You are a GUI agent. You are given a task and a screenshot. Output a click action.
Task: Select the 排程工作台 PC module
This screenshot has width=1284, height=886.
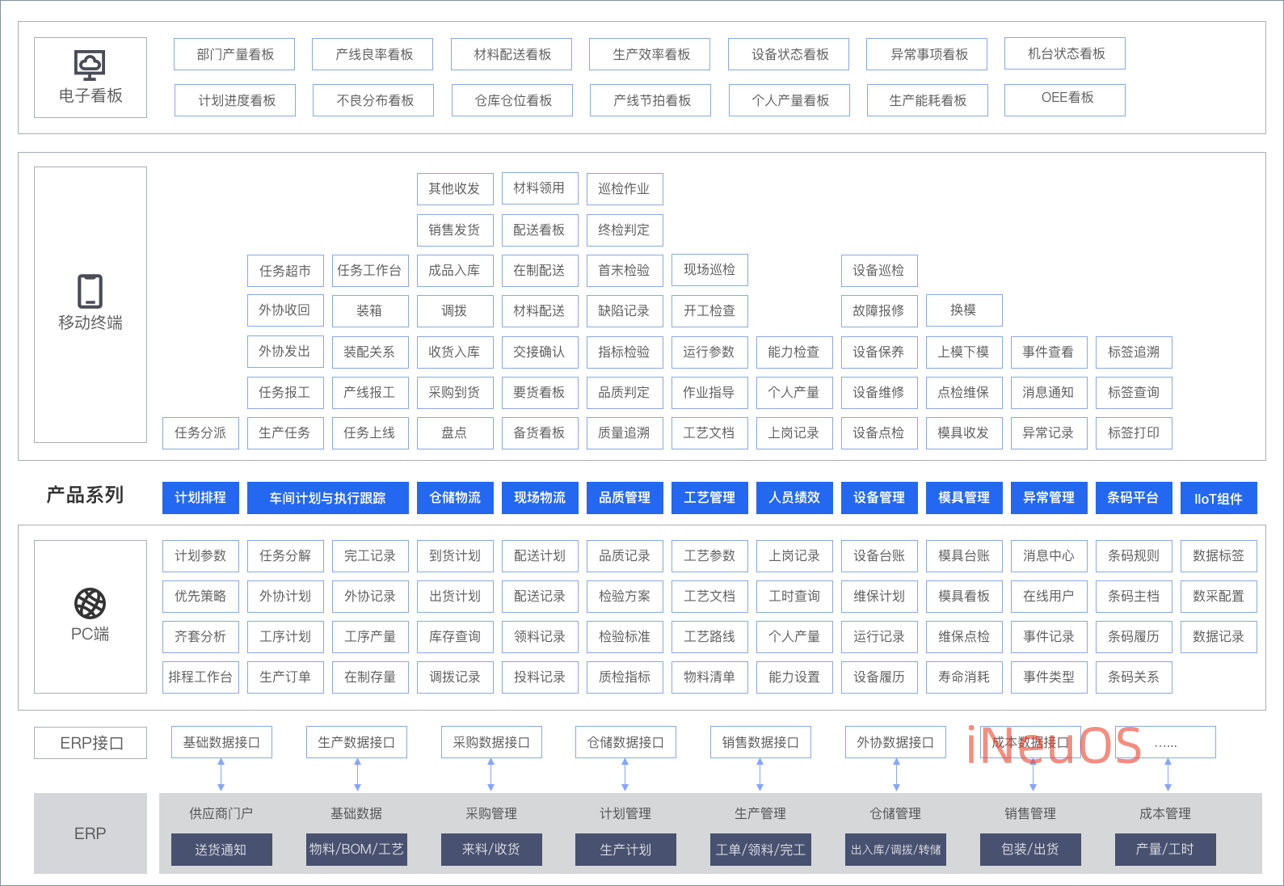point(200,677)
